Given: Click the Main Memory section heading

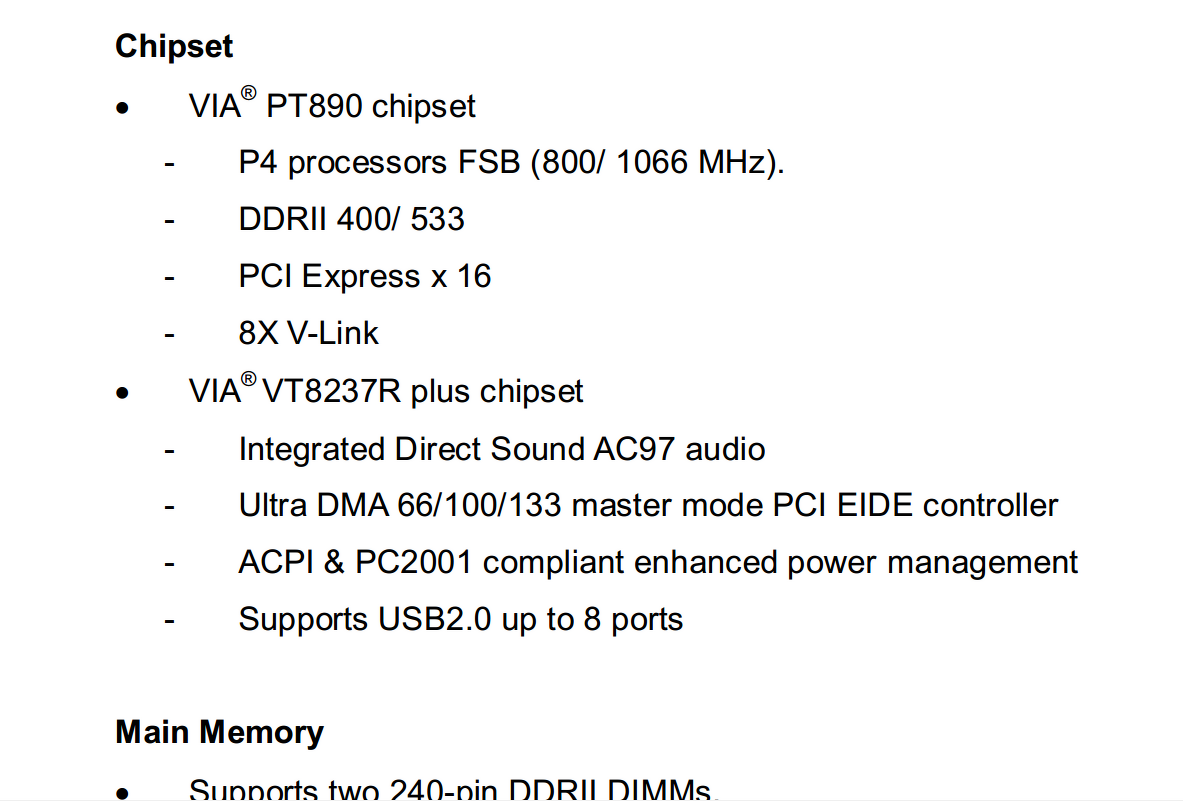Looking at the screenshot, I should point(219,732).
